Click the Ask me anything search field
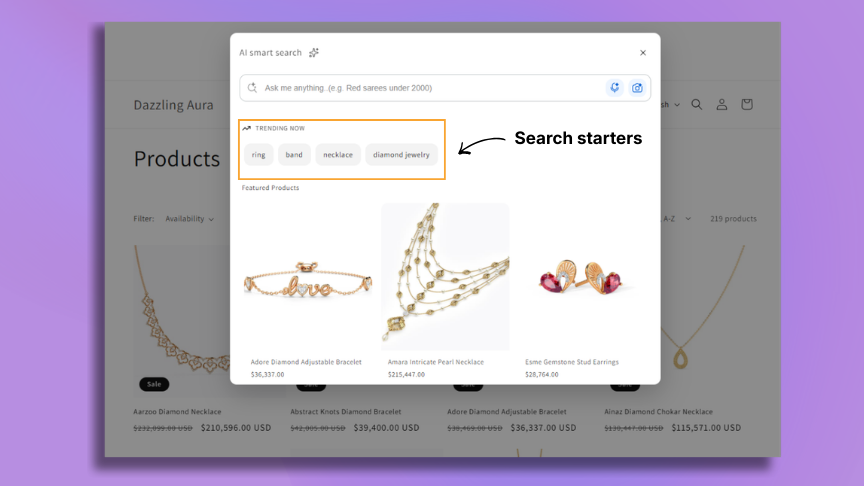Screen dimensions: 864x486 pyautogui.click(x=430, y=88)
